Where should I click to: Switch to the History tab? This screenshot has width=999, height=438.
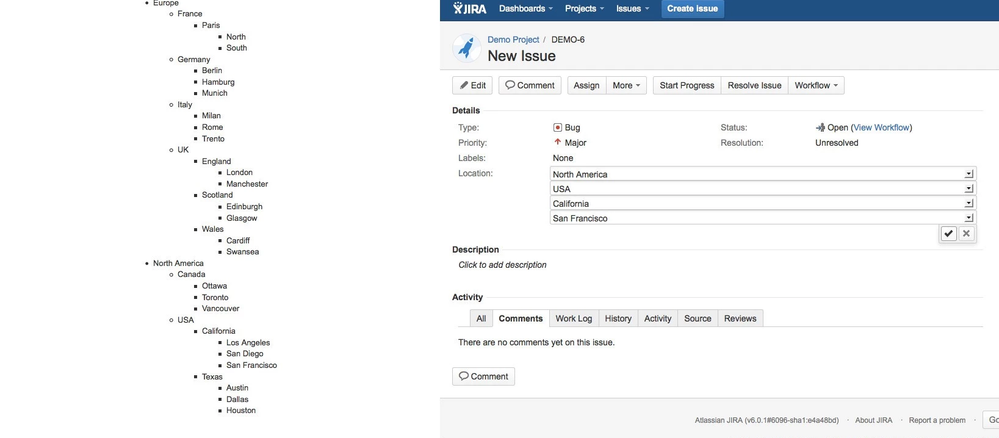point(618,318)
